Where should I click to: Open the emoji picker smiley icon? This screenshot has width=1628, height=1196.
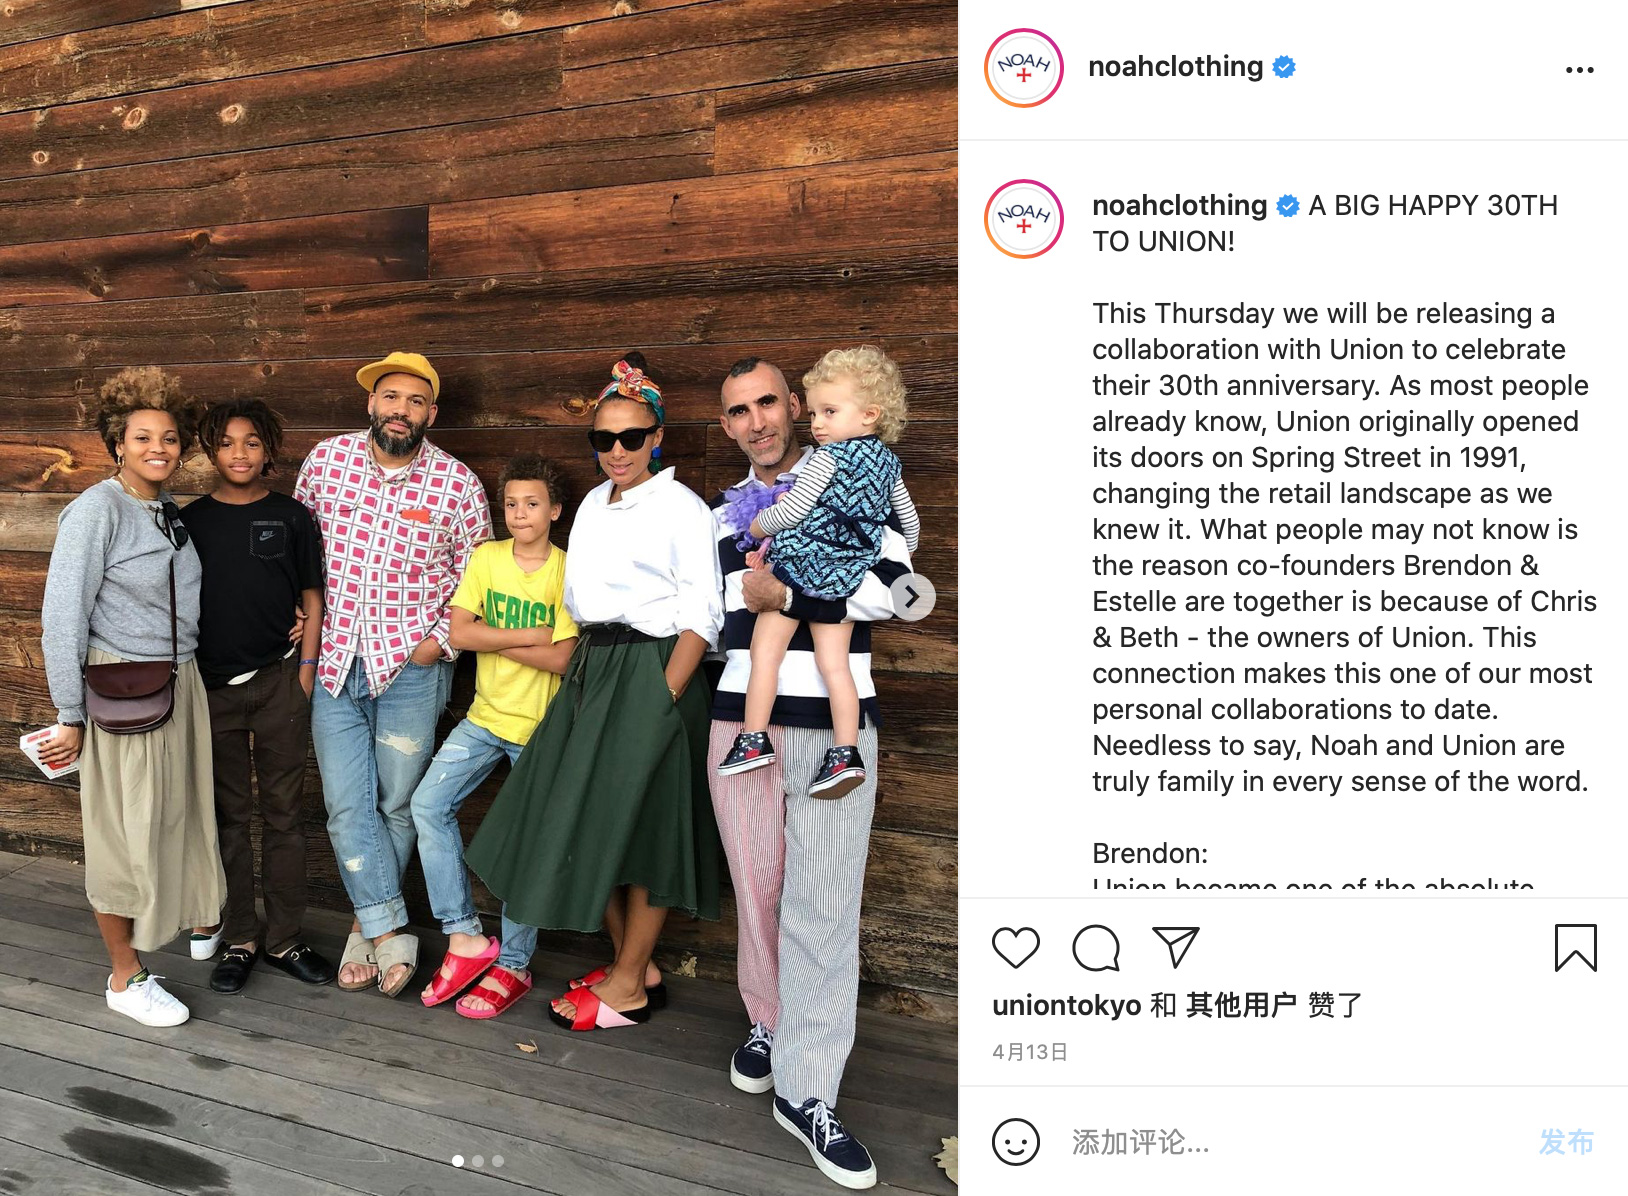1015,1141
